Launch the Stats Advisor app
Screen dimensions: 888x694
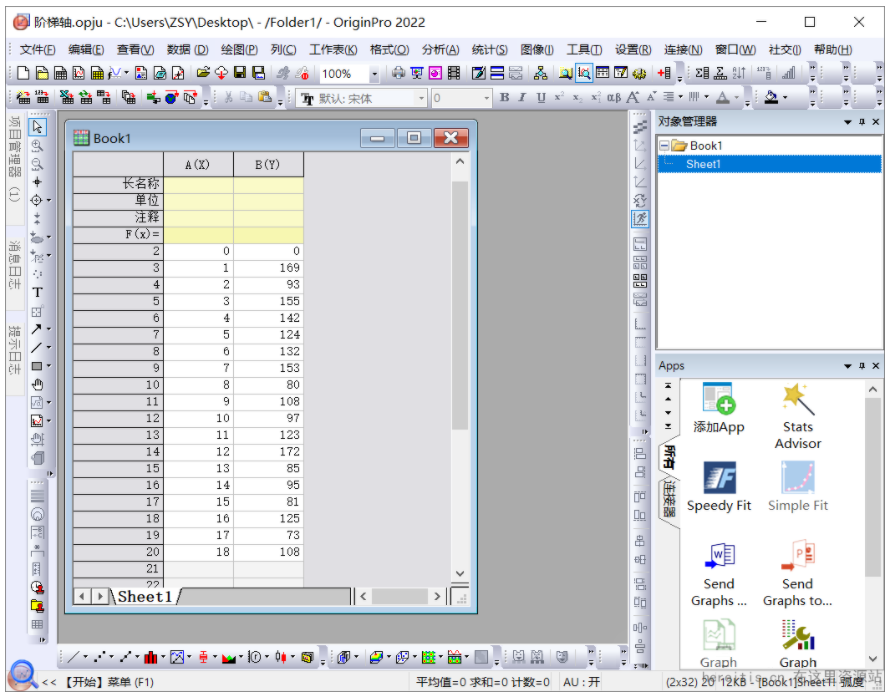click(x=797, y=416)
